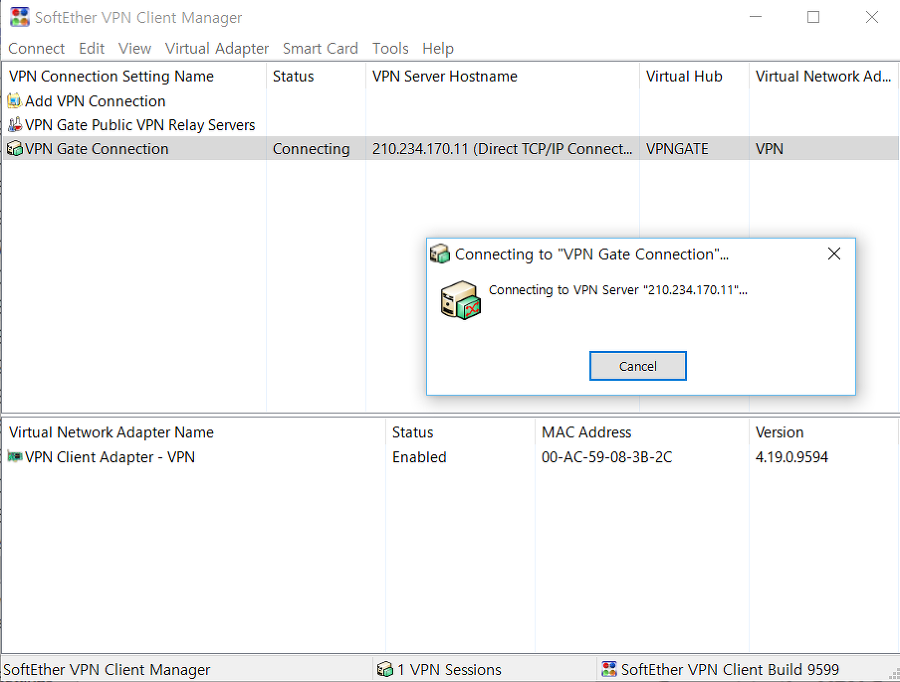Screen dimensions: 900x682
Task: Maximize the SoftEther VPN Client Manager window
Action: point(813,17)
